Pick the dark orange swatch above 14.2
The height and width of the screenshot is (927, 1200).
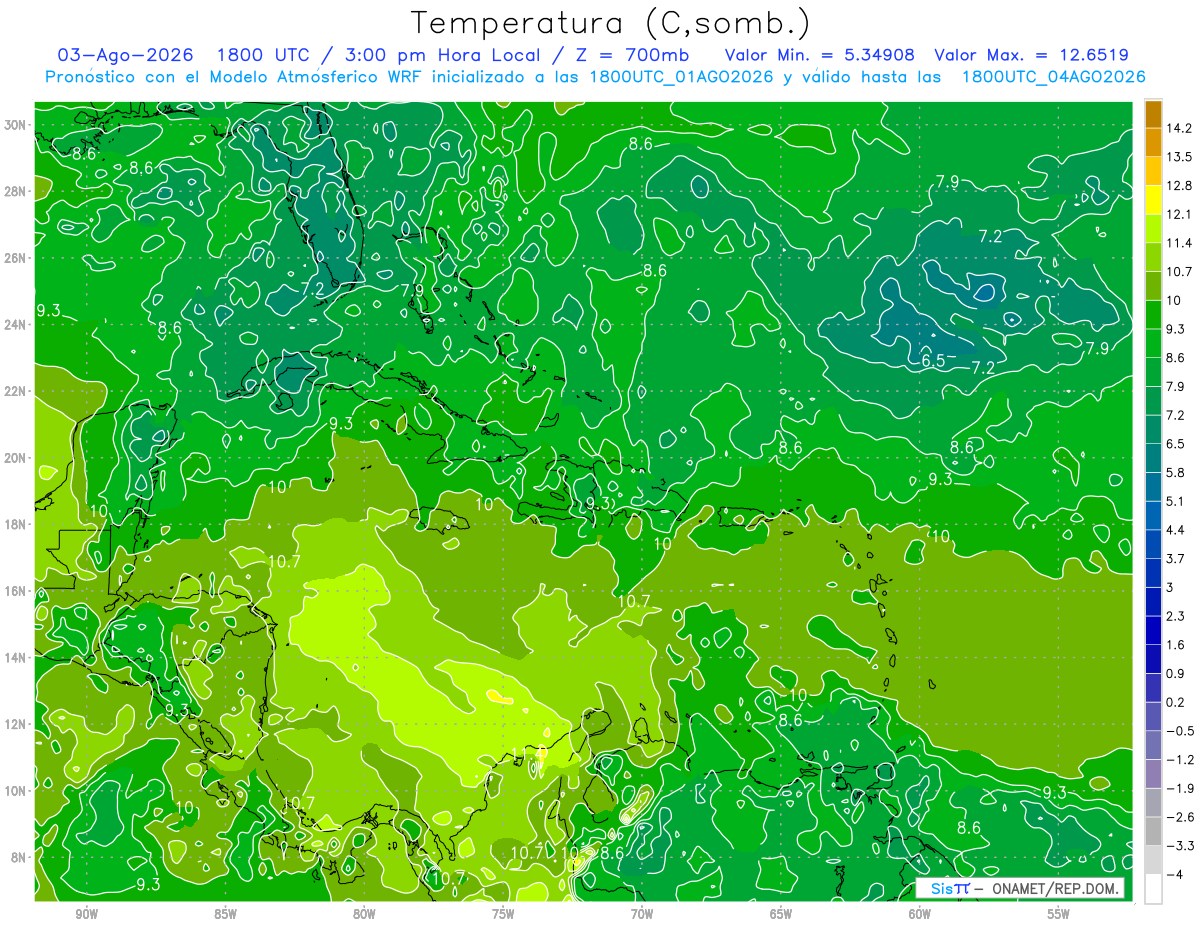pyautogui.click(x=1153, y=114)
